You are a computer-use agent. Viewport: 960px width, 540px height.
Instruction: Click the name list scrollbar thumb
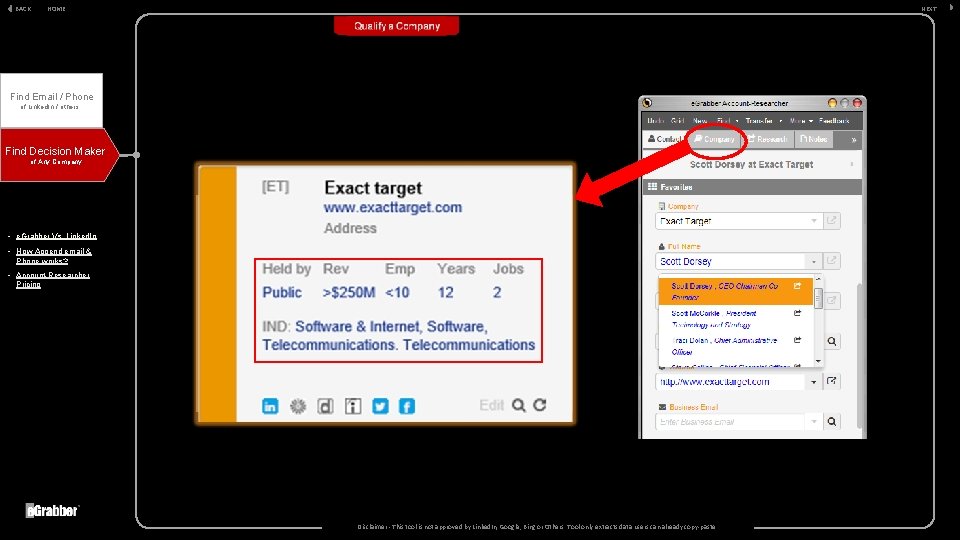[818, 299]
